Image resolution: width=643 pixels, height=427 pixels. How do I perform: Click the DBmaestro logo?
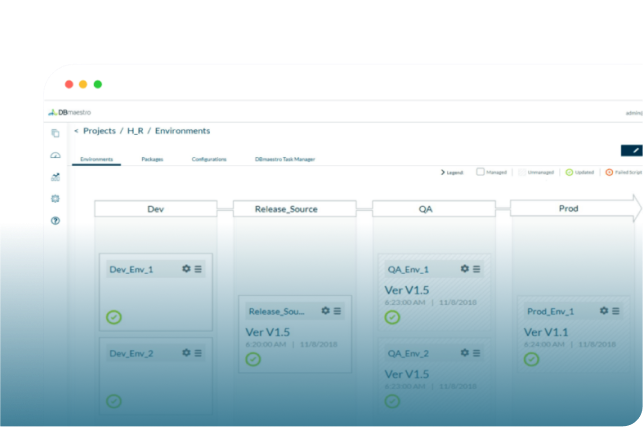pyautogui.click(x=70, y=112)
